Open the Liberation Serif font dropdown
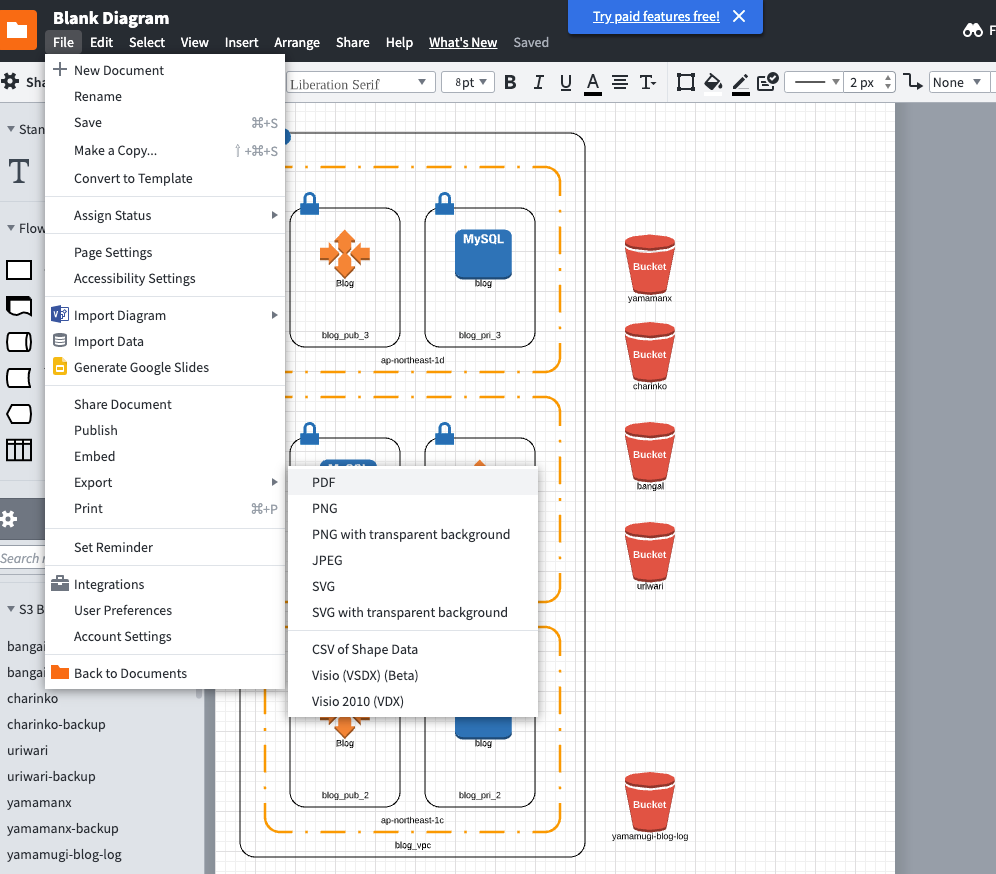The width and height of the screenshot is (996, 874). point(360,83)
